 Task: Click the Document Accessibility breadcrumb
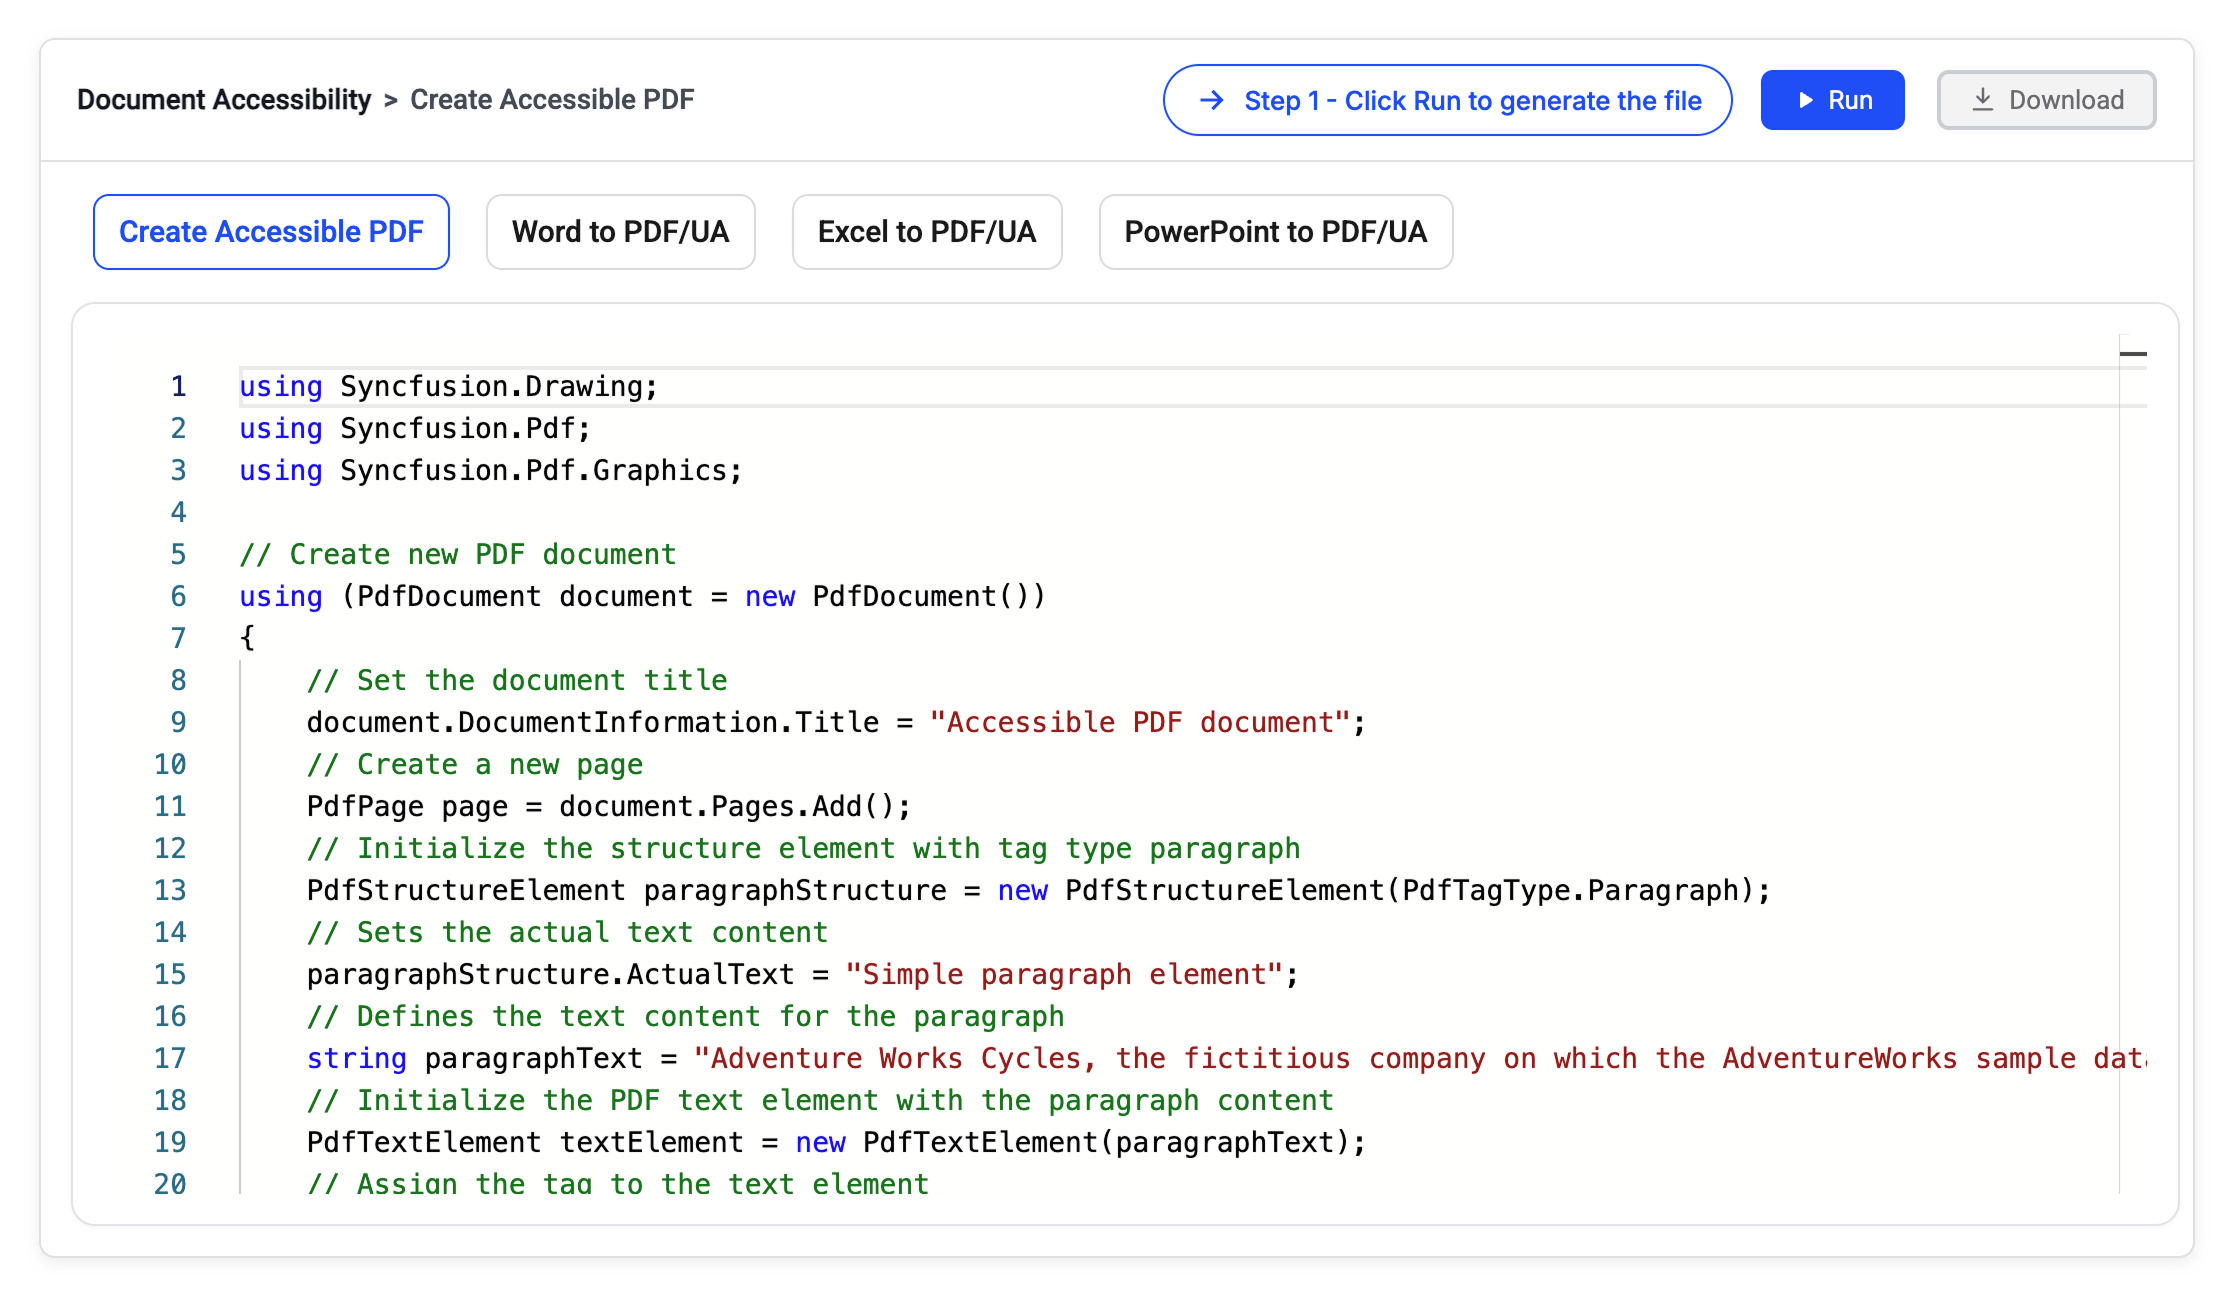point(224,100)
